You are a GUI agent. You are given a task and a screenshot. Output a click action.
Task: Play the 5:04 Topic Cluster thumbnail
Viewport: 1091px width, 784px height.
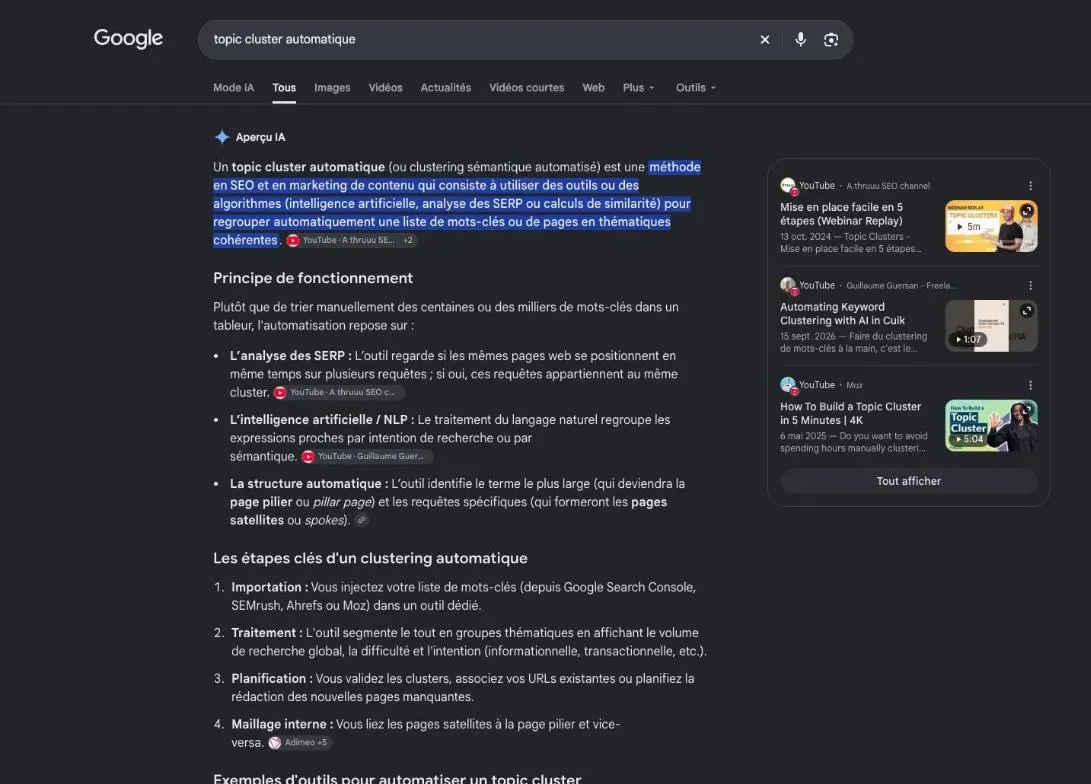pos(991,425)
